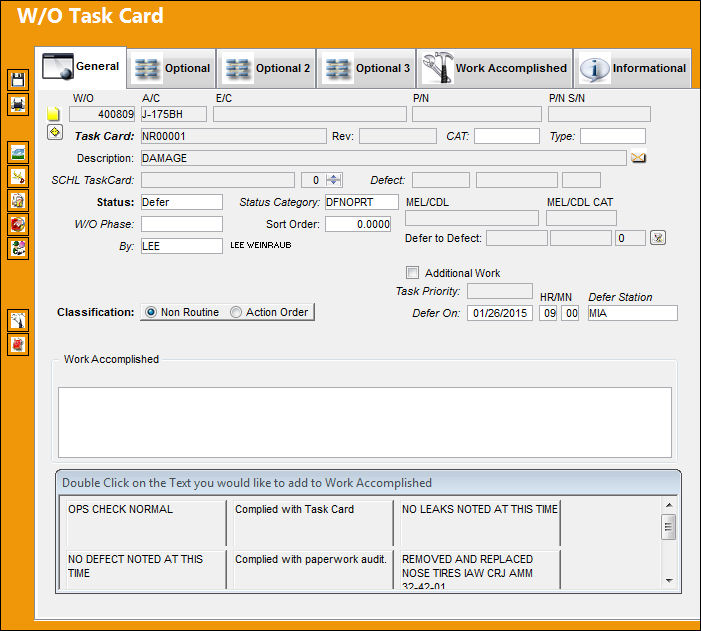Click the Defer Station field MIA

[633, 313]
